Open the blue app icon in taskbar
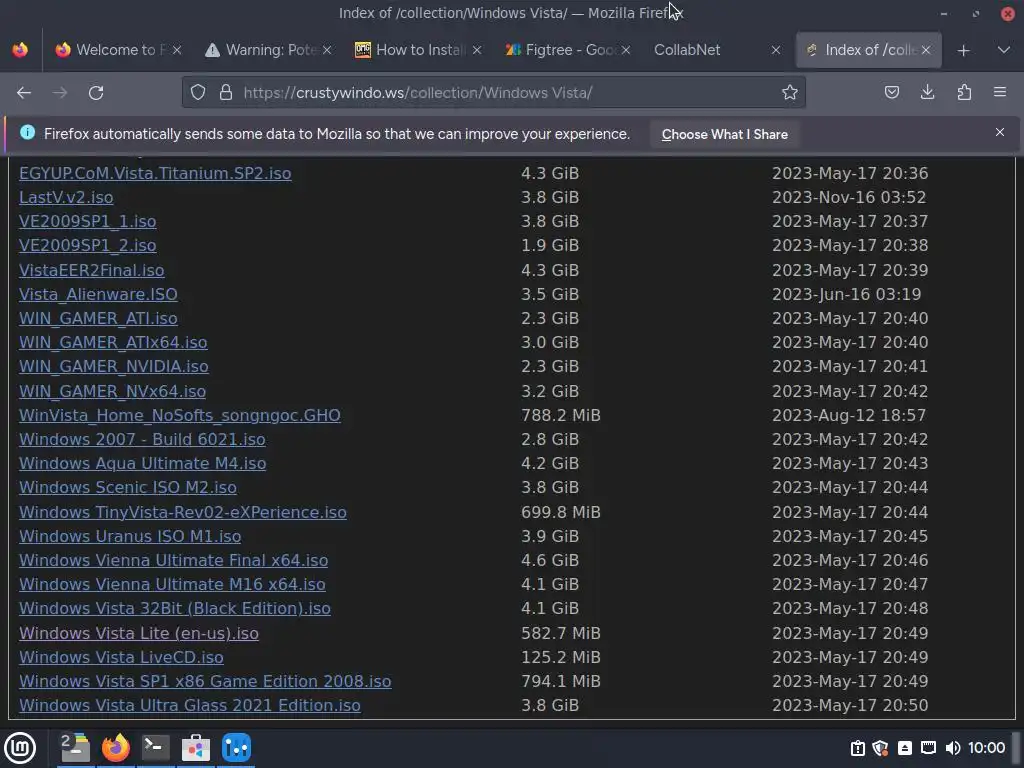 click(x=236, y=748)
